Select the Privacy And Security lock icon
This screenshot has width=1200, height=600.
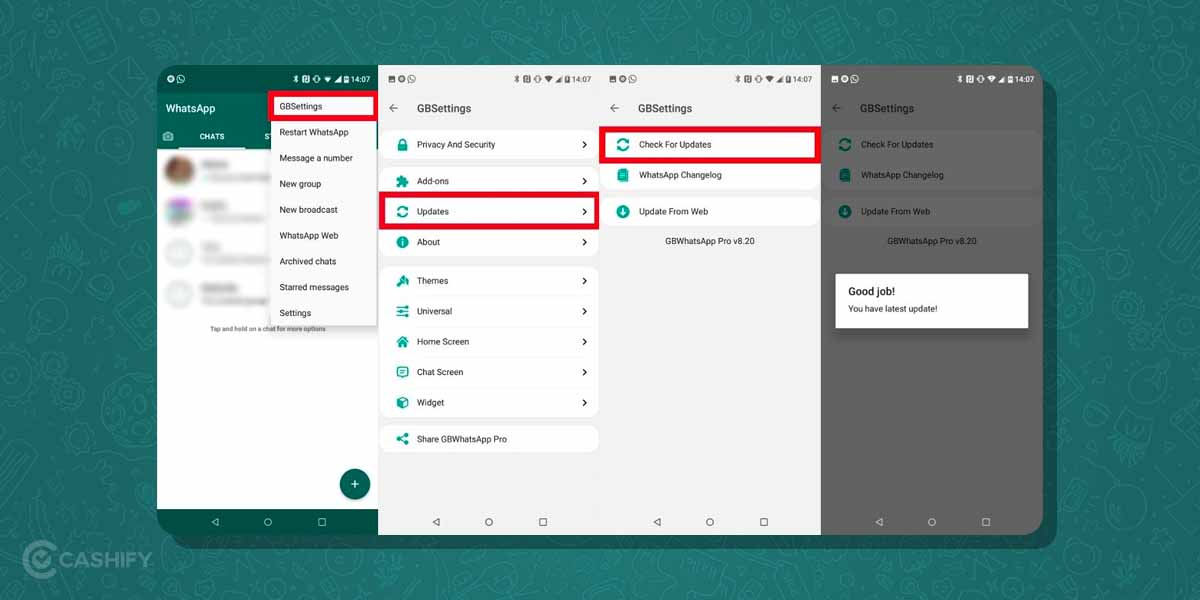pyautogui.click(x=403, y=144)
